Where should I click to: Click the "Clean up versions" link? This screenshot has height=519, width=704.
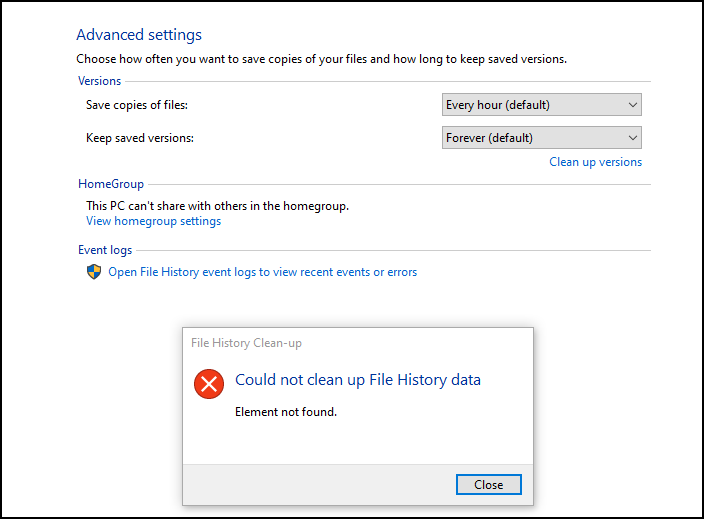tap(595, 162)
